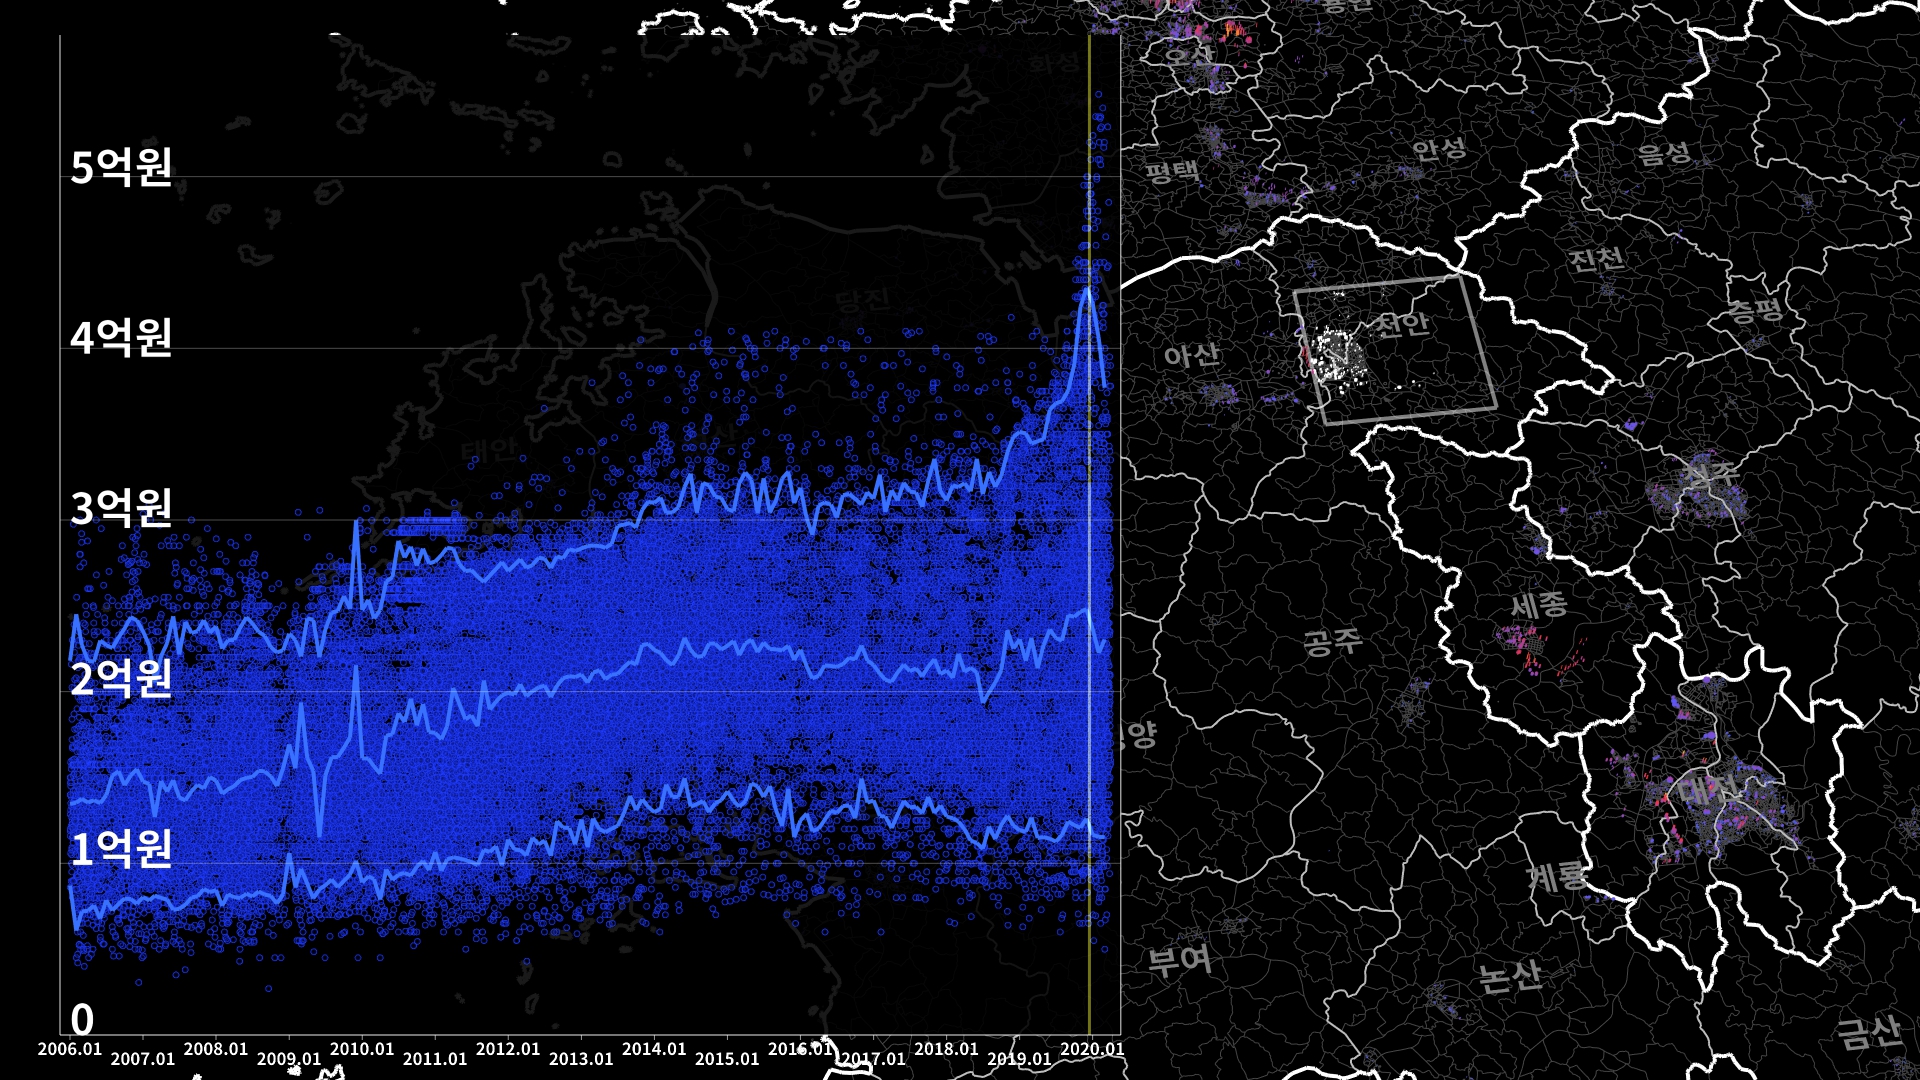This screenshot has height=1080, width=1920.
Task: Click the 공주 label on the map
Action: [x=1332, y=641]
